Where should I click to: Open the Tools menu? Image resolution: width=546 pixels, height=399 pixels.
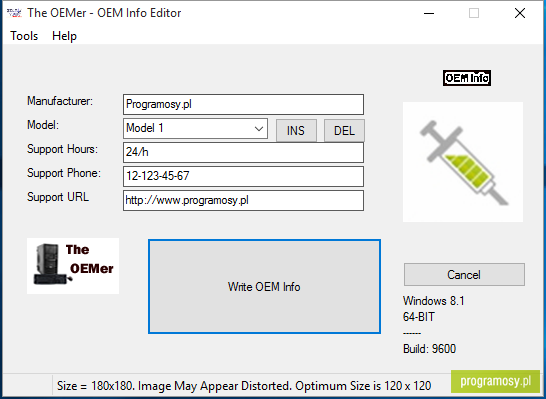(24, 36)
